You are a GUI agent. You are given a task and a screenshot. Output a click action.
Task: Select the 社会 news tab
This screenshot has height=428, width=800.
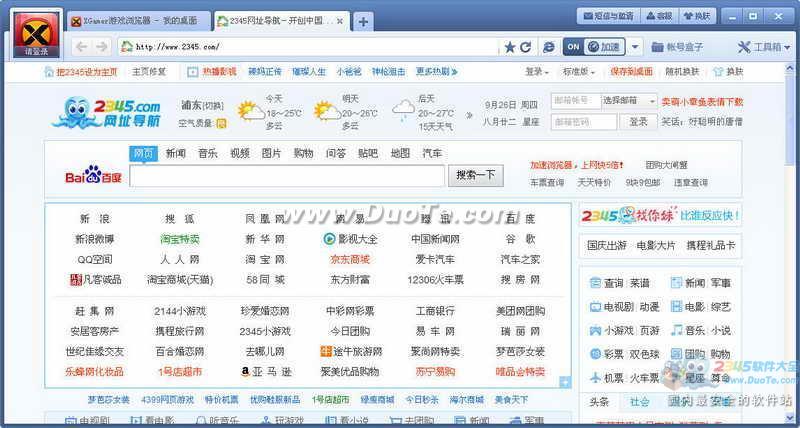click(639, 401)
